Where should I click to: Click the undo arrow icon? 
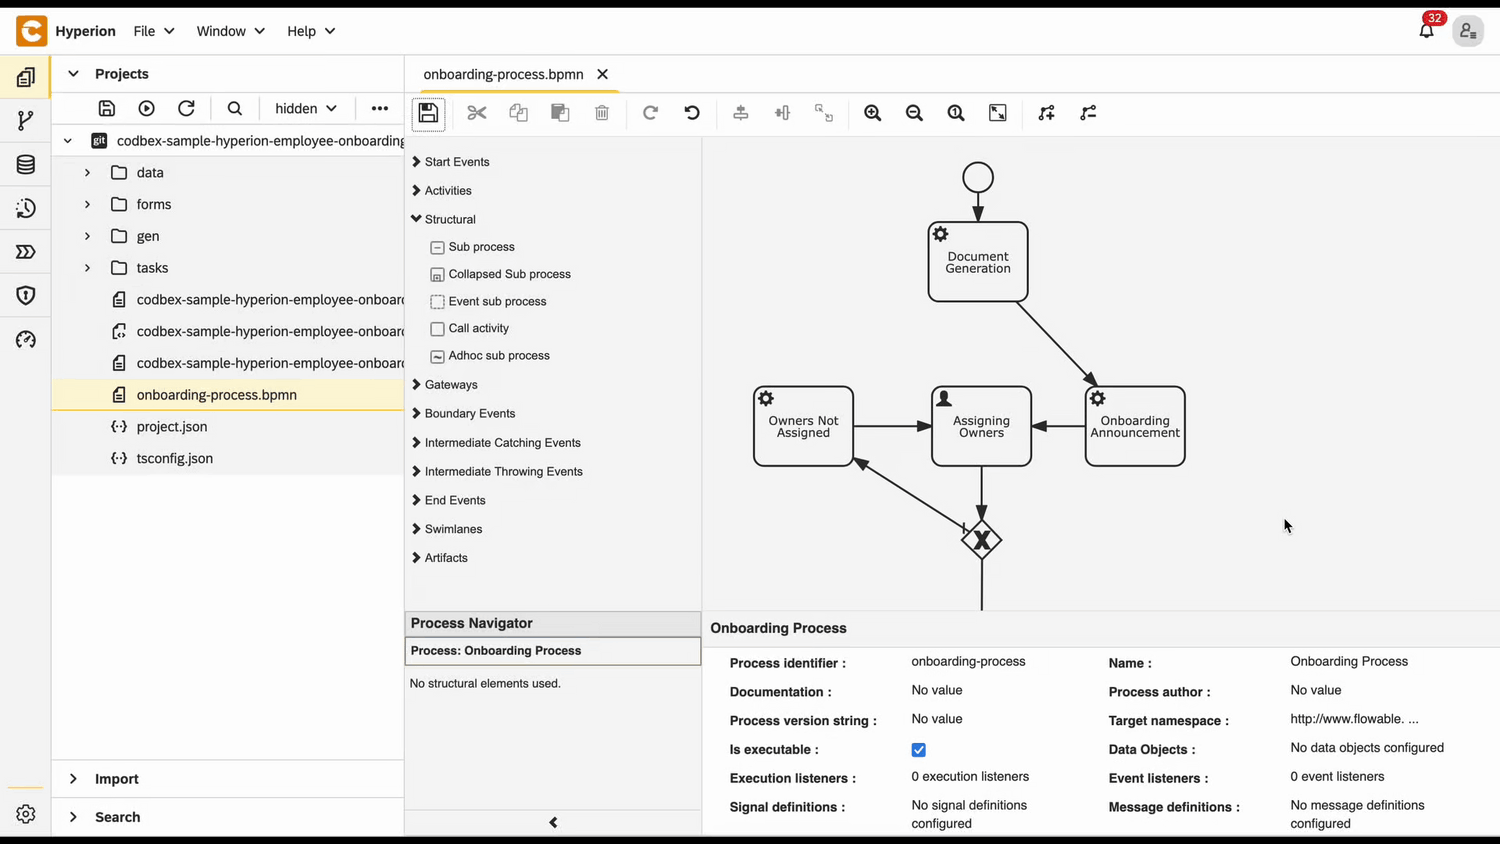pos(692,113)
